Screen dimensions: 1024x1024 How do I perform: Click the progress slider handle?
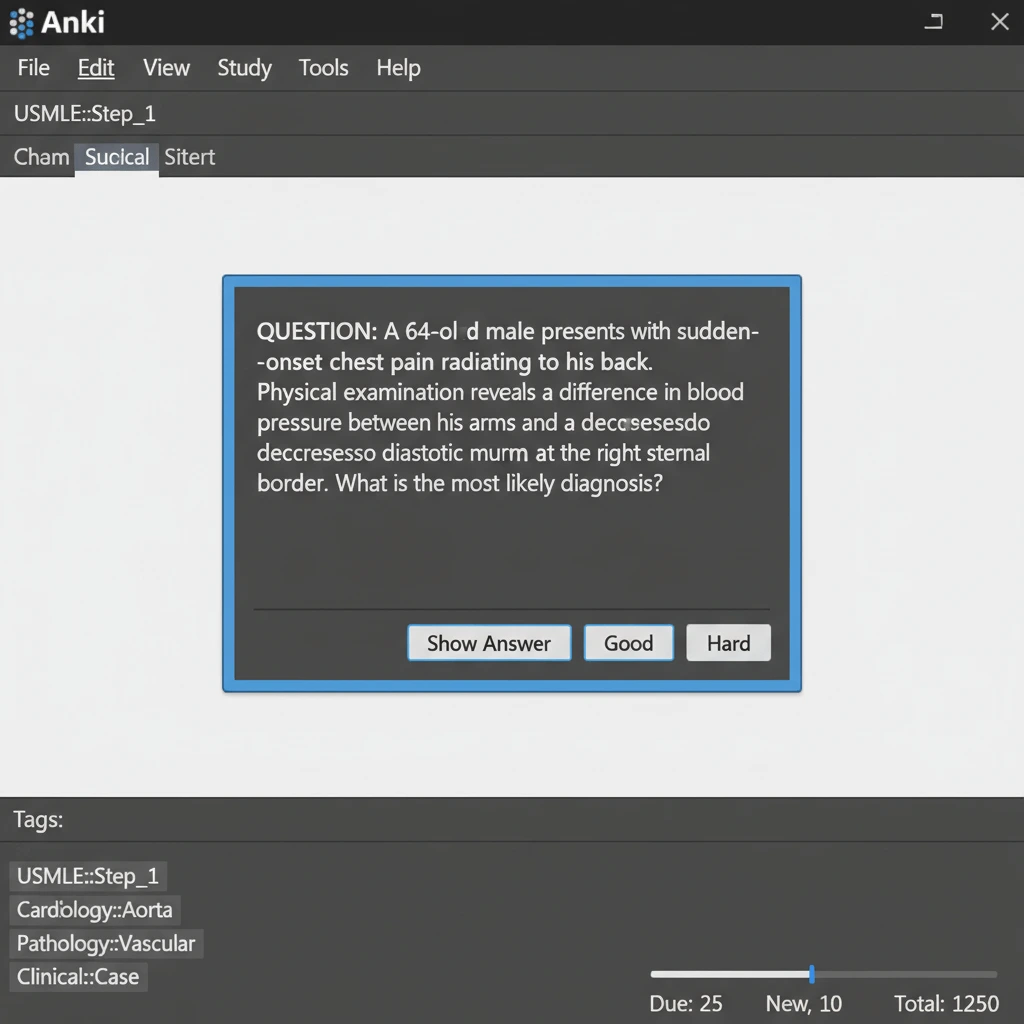[x=811, y=974]
